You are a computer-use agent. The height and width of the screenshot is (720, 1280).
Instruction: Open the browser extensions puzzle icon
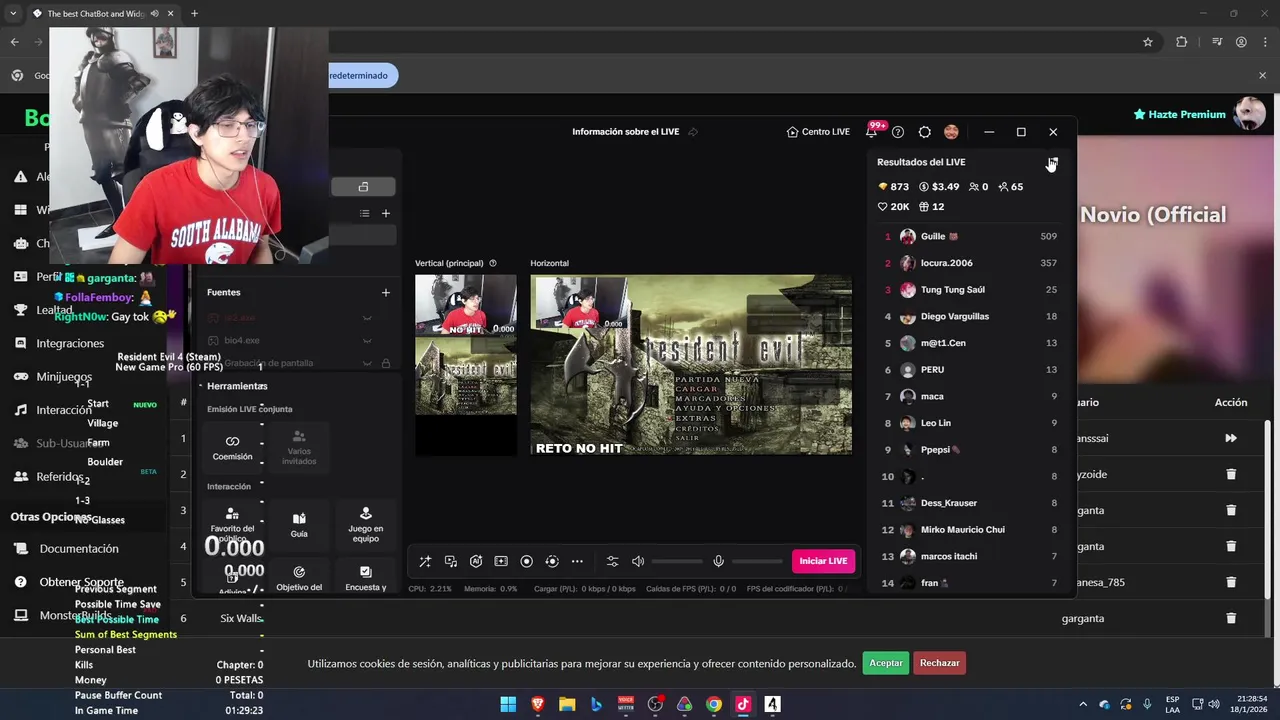(1181, 42)
